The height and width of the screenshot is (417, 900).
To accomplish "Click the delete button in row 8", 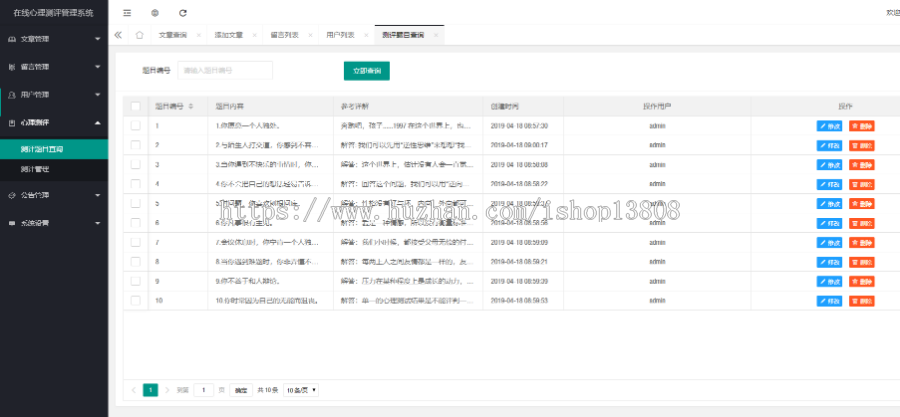I will 862,262.
